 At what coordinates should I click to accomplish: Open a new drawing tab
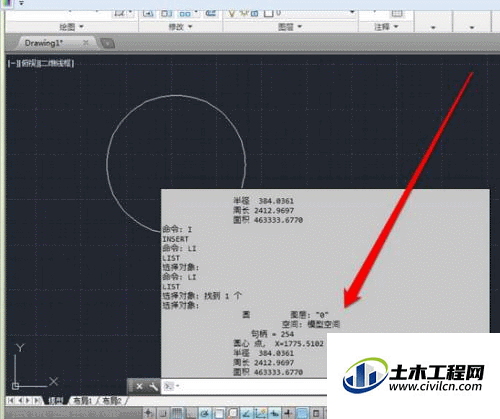[107, 43]
